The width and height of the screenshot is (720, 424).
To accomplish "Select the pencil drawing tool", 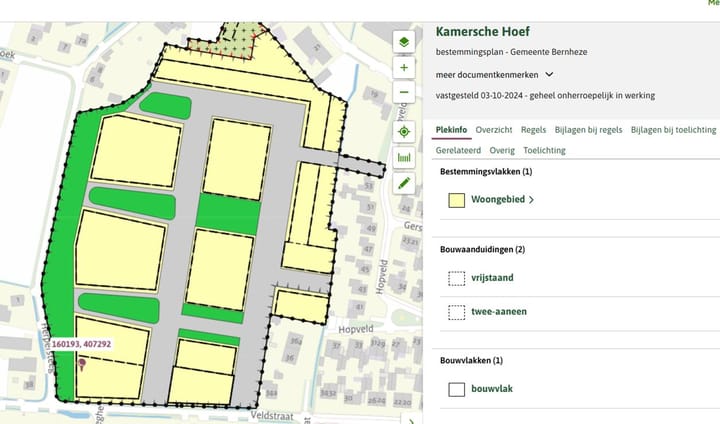I will tap(404, 183).
